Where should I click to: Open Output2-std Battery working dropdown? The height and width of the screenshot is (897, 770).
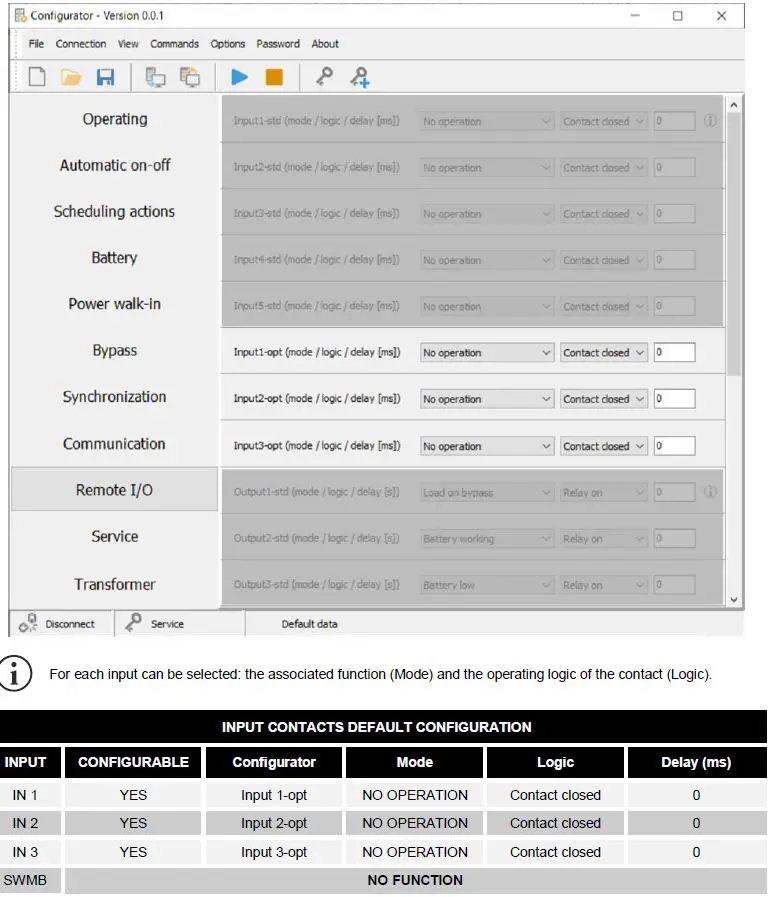[487, 538]
